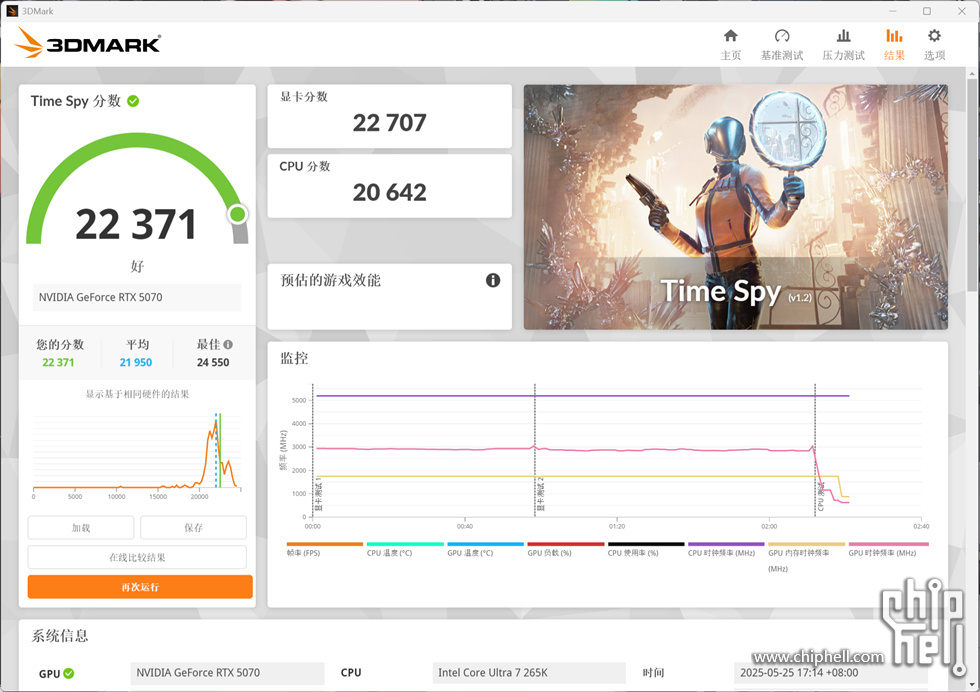
Task: Click the Time Spy 分数 title
Action: (x=76, y=101)
